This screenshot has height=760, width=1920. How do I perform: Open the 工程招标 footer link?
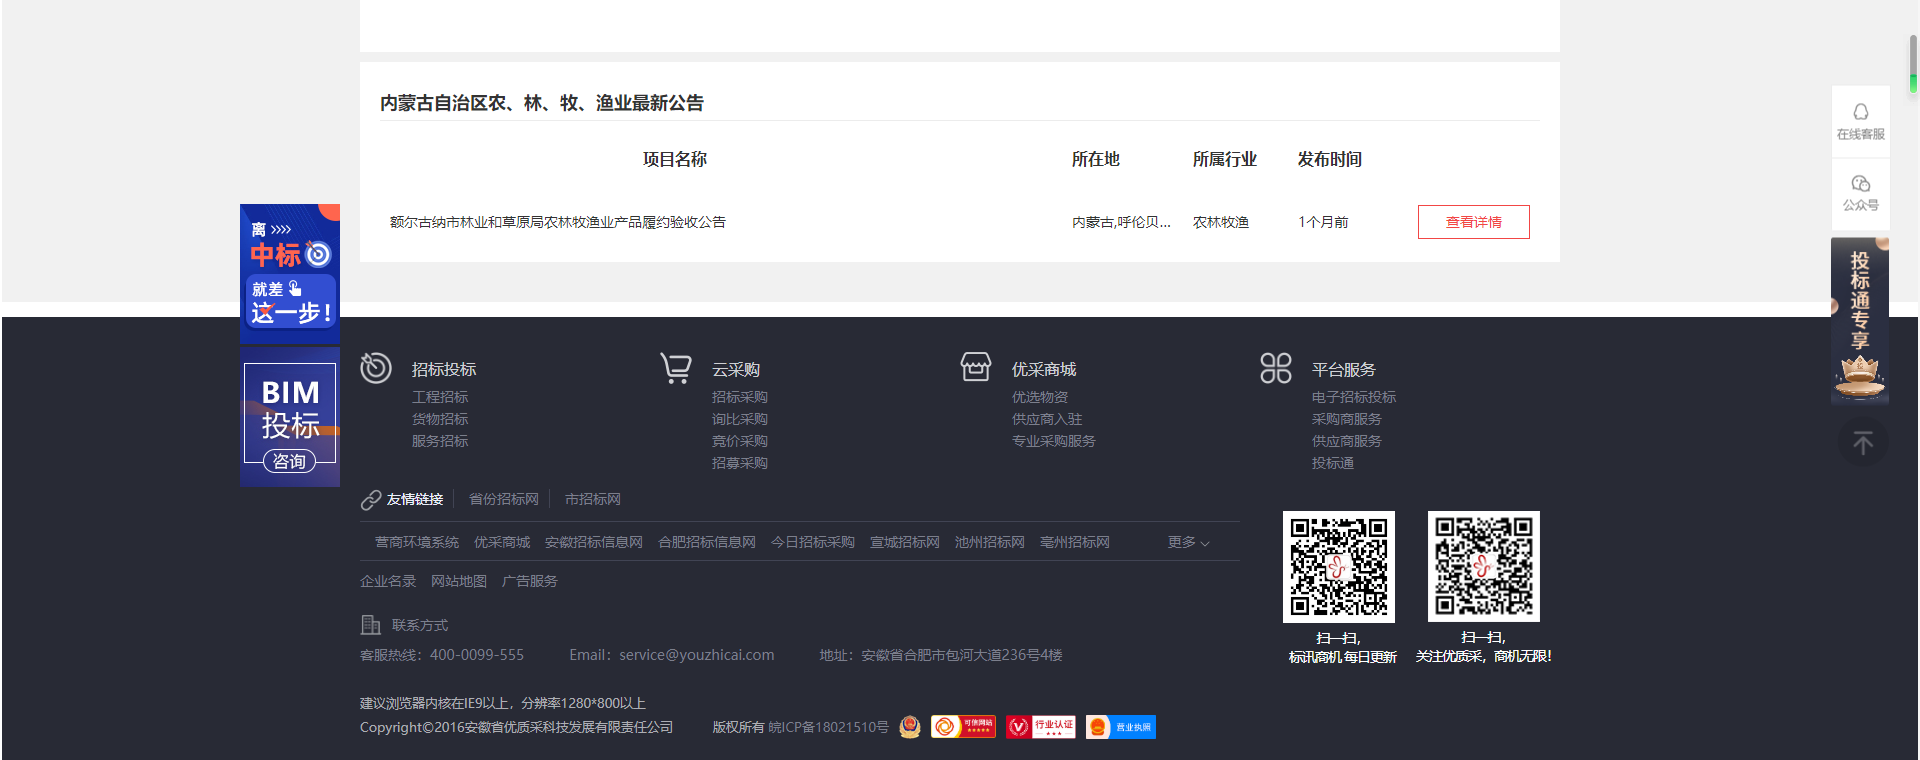(x=440, y=397)
